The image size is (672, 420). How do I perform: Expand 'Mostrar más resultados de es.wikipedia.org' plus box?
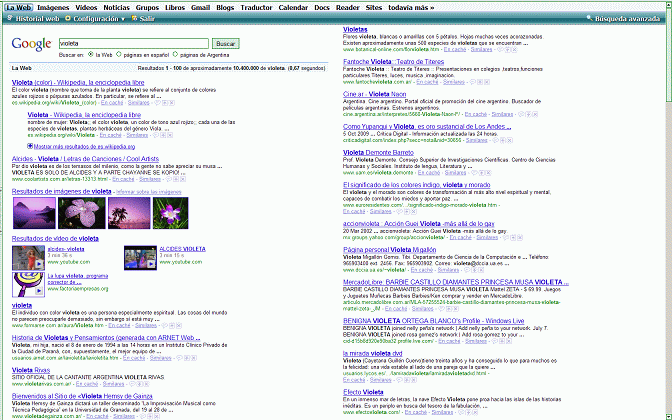point(30,146)
